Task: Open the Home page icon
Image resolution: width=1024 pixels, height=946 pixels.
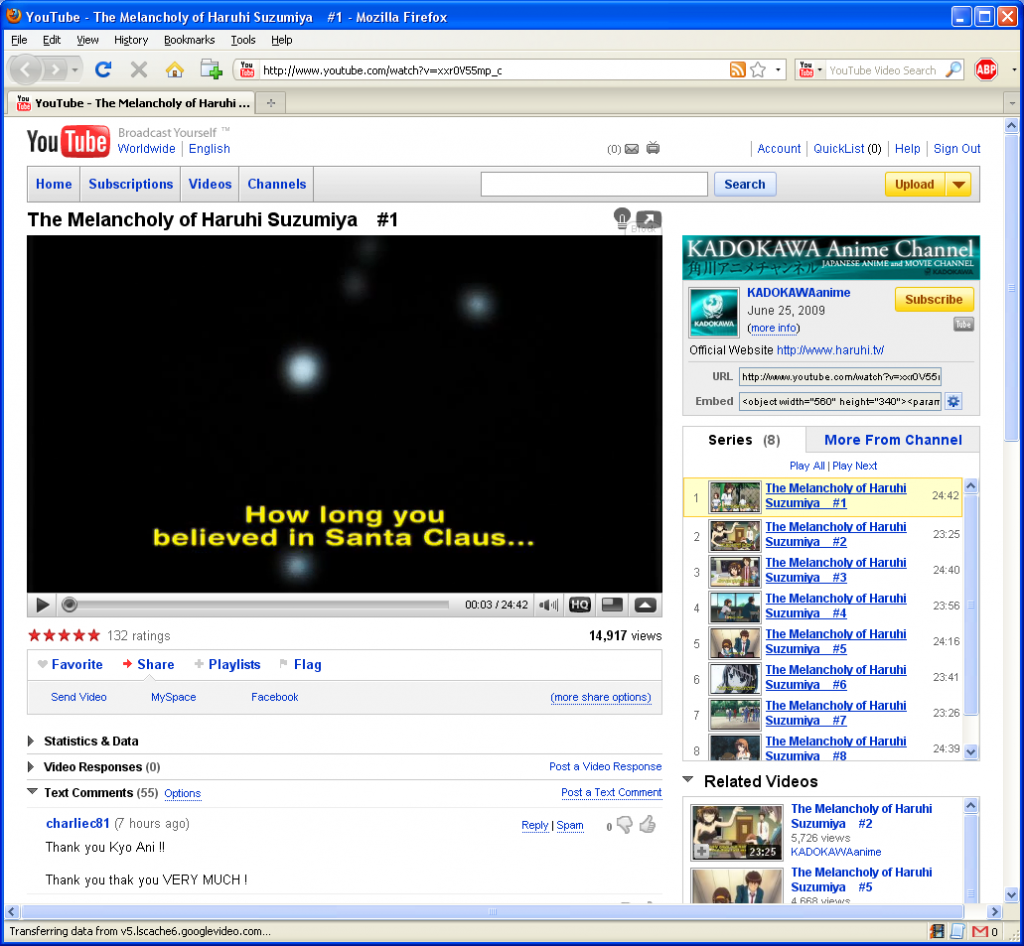Action: 174,69
